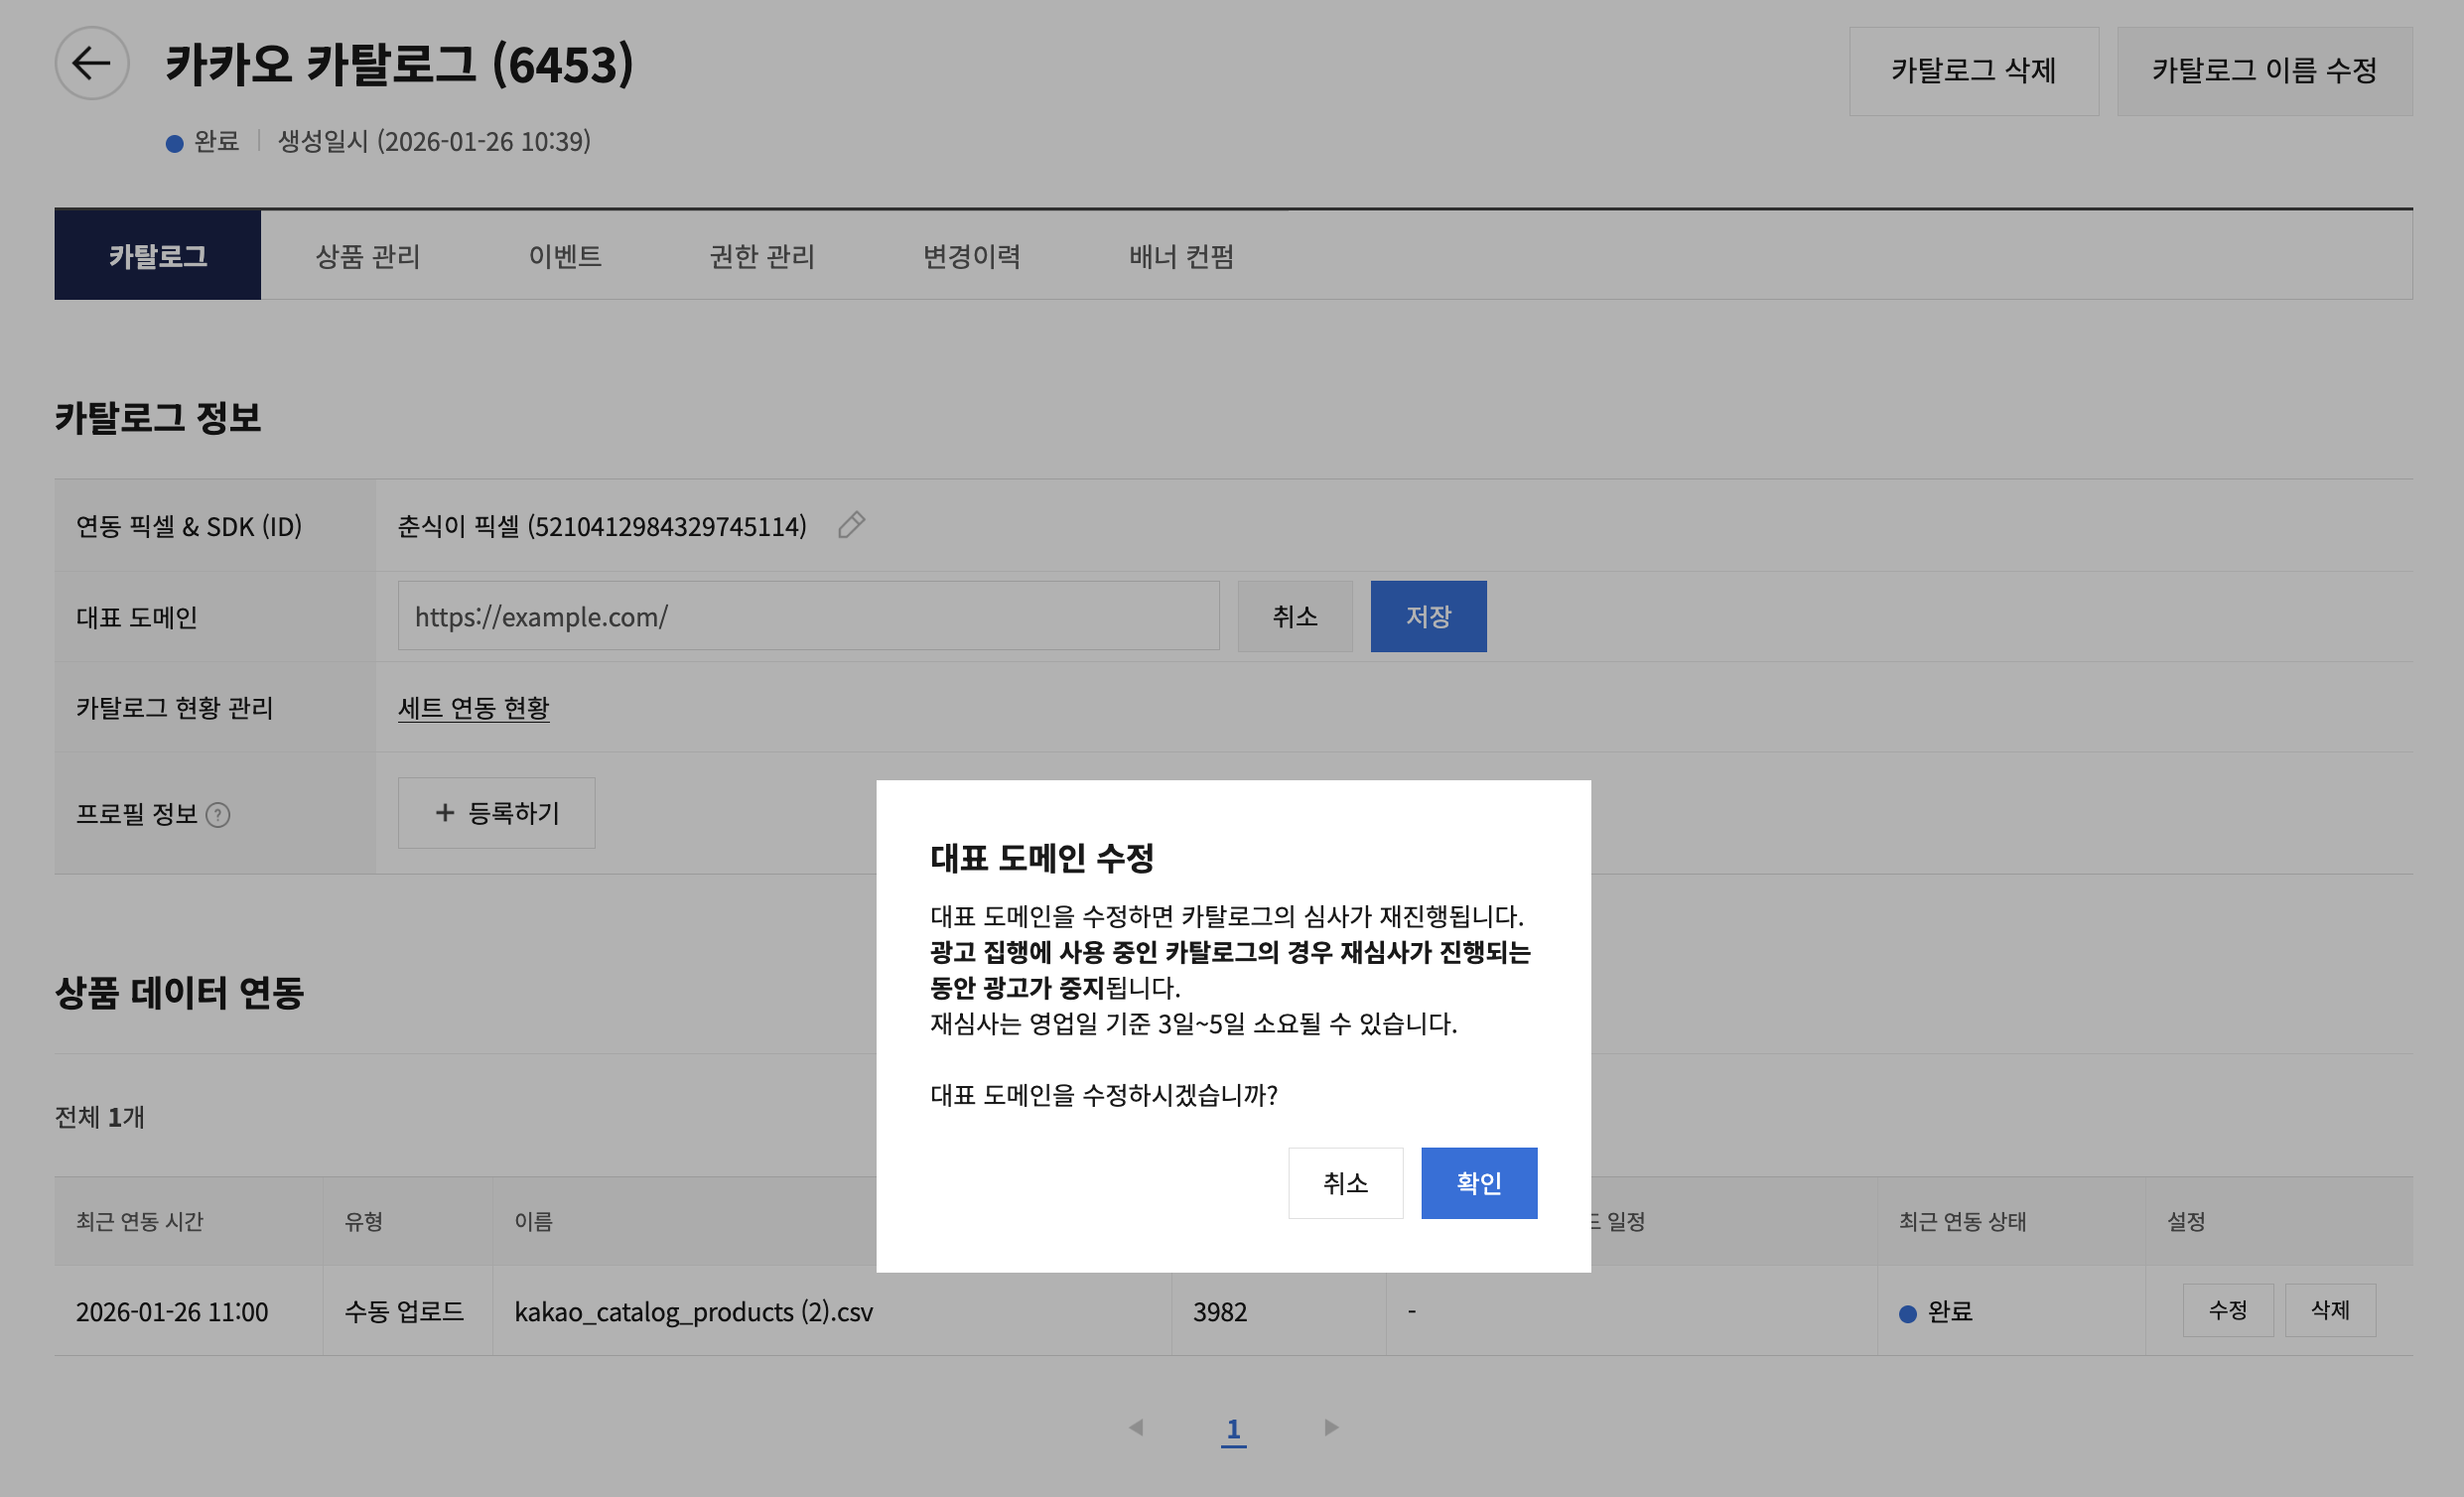2464x1497 pixels.
Task: Click page number 1 in pagination
Action: click(x=1233, y=1428)
